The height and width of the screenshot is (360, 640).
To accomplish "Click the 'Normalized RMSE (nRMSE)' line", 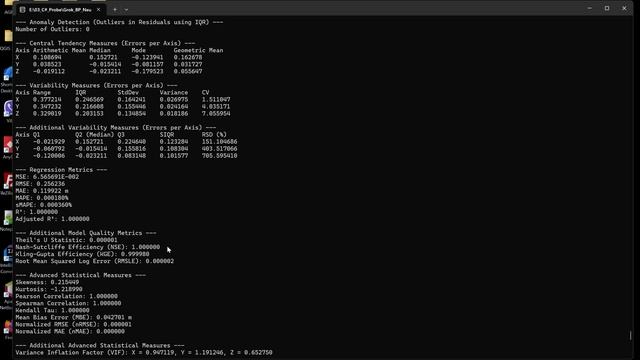I will coord(73,324).
